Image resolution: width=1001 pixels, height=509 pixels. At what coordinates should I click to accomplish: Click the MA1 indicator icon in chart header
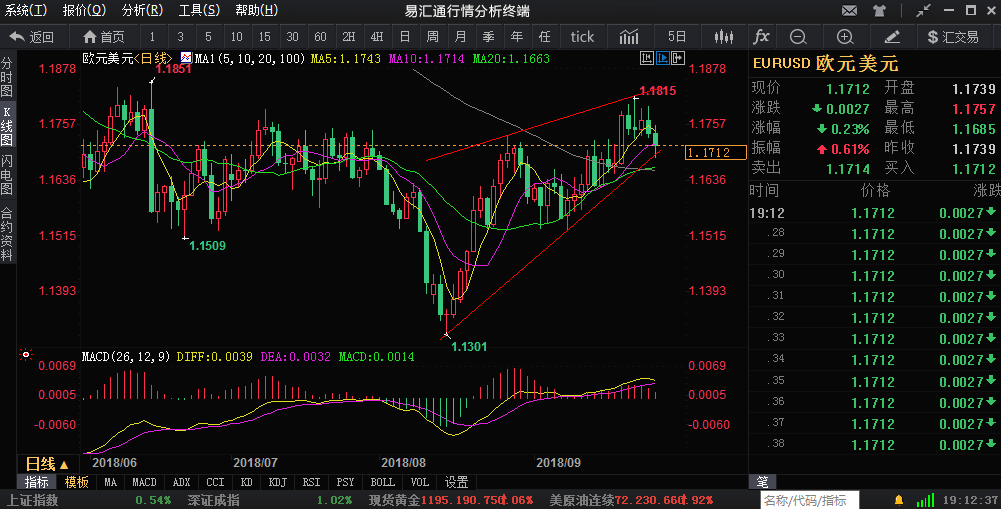186,59
